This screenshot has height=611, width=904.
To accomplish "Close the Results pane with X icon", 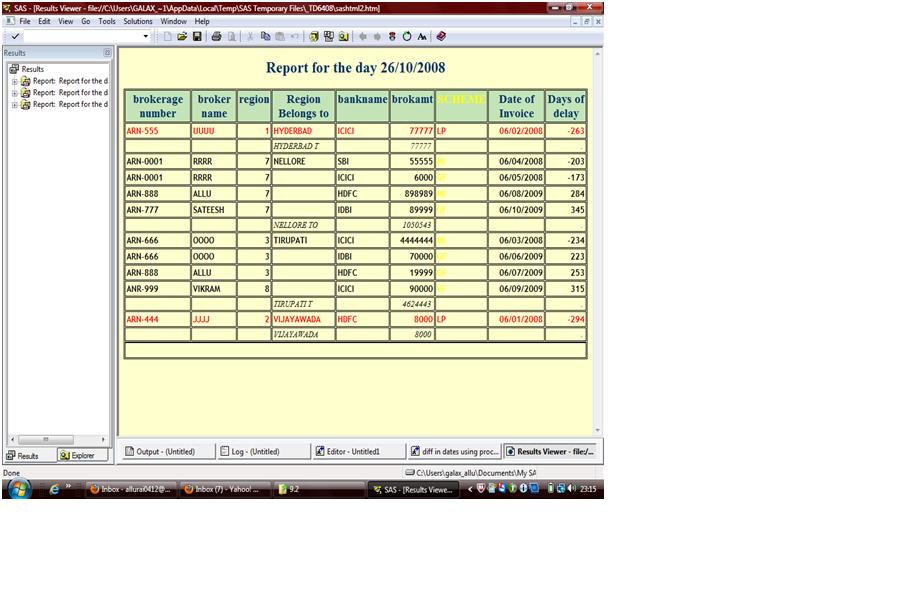I will tap(107, 52).
